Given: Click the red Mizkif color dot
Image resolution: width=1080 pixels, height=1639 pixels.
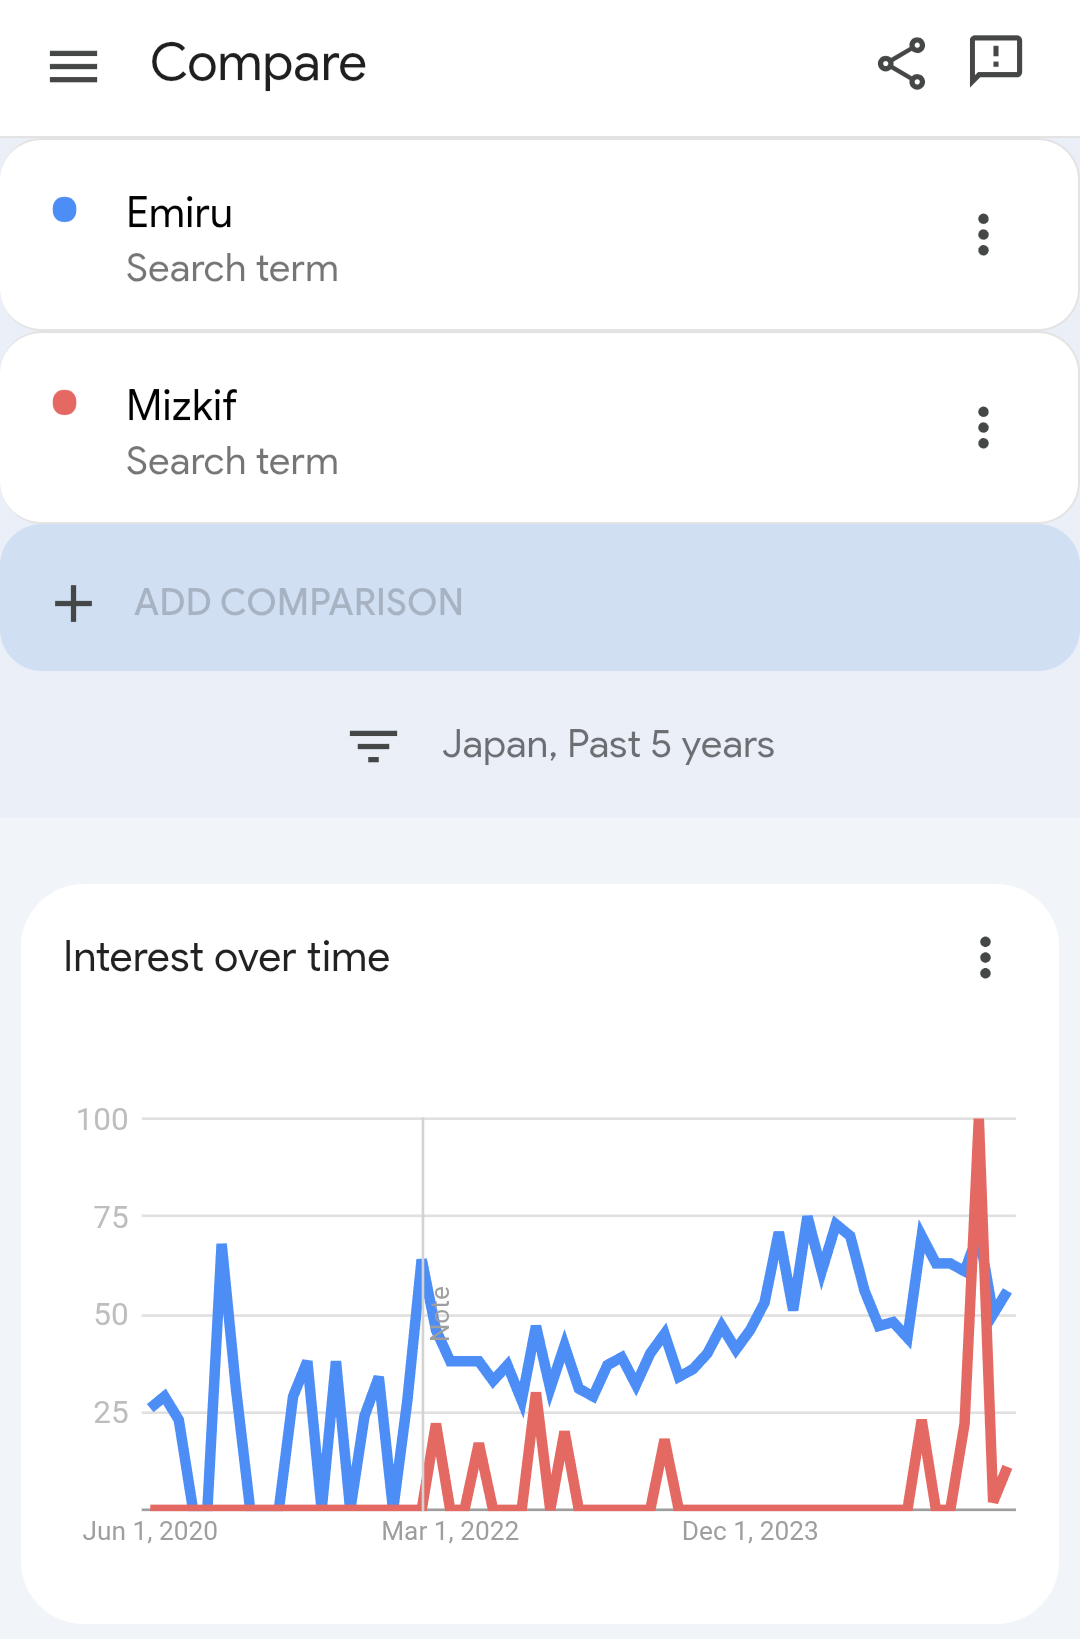Looking at the screenshot, I should (x=64, y=403).
